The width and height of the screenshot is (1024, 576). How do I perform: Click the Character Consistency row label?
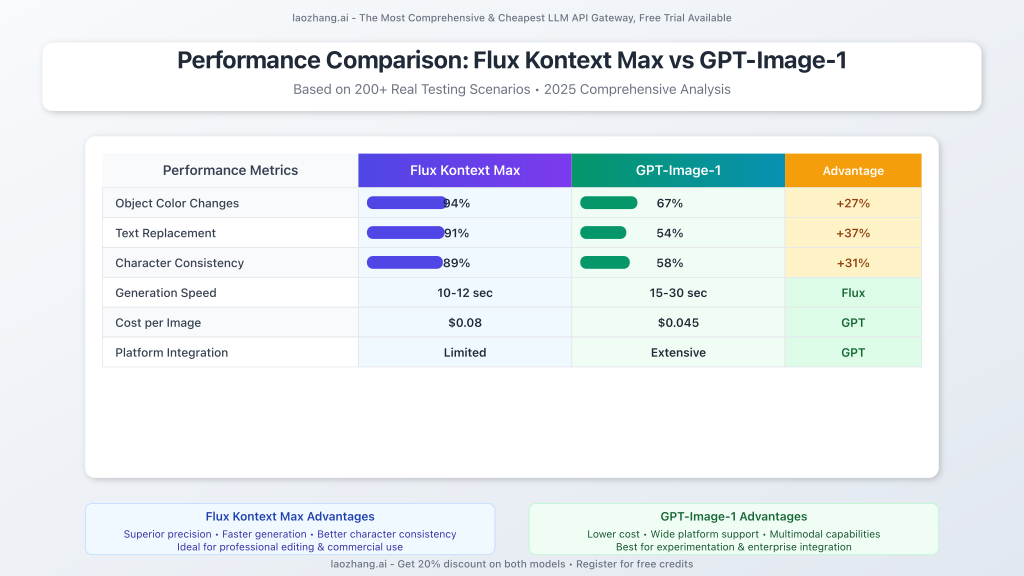coord(180,263)
